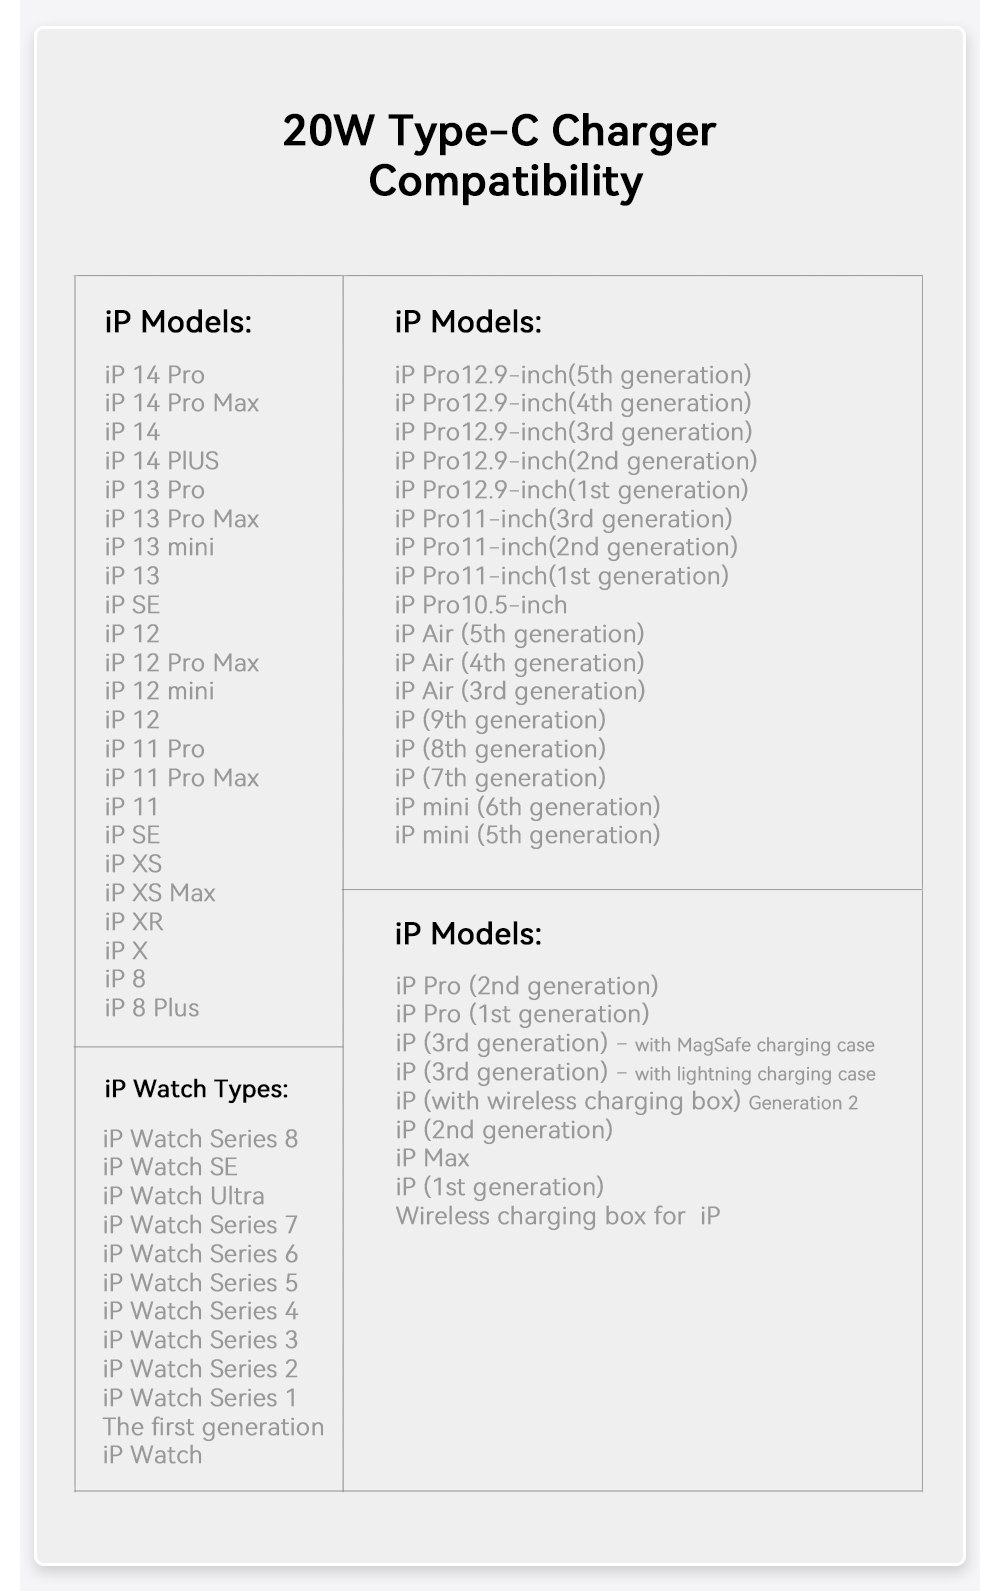Image resolution: width=1000 pixels, height=1591 pixels.
Task: Click the "iP 8 Plus" entry
Action: click(152, 1008)
